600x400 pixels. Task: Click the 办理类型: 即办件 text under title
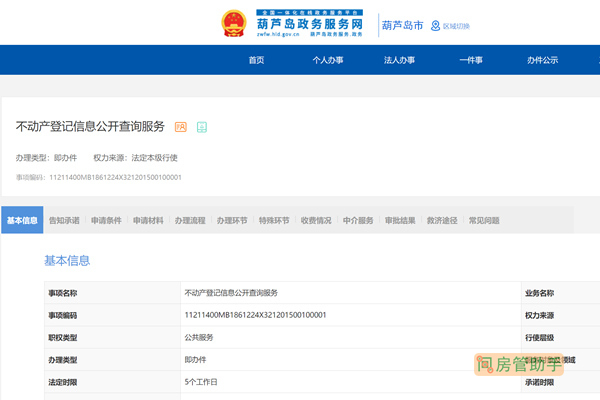tap(46, 158)
